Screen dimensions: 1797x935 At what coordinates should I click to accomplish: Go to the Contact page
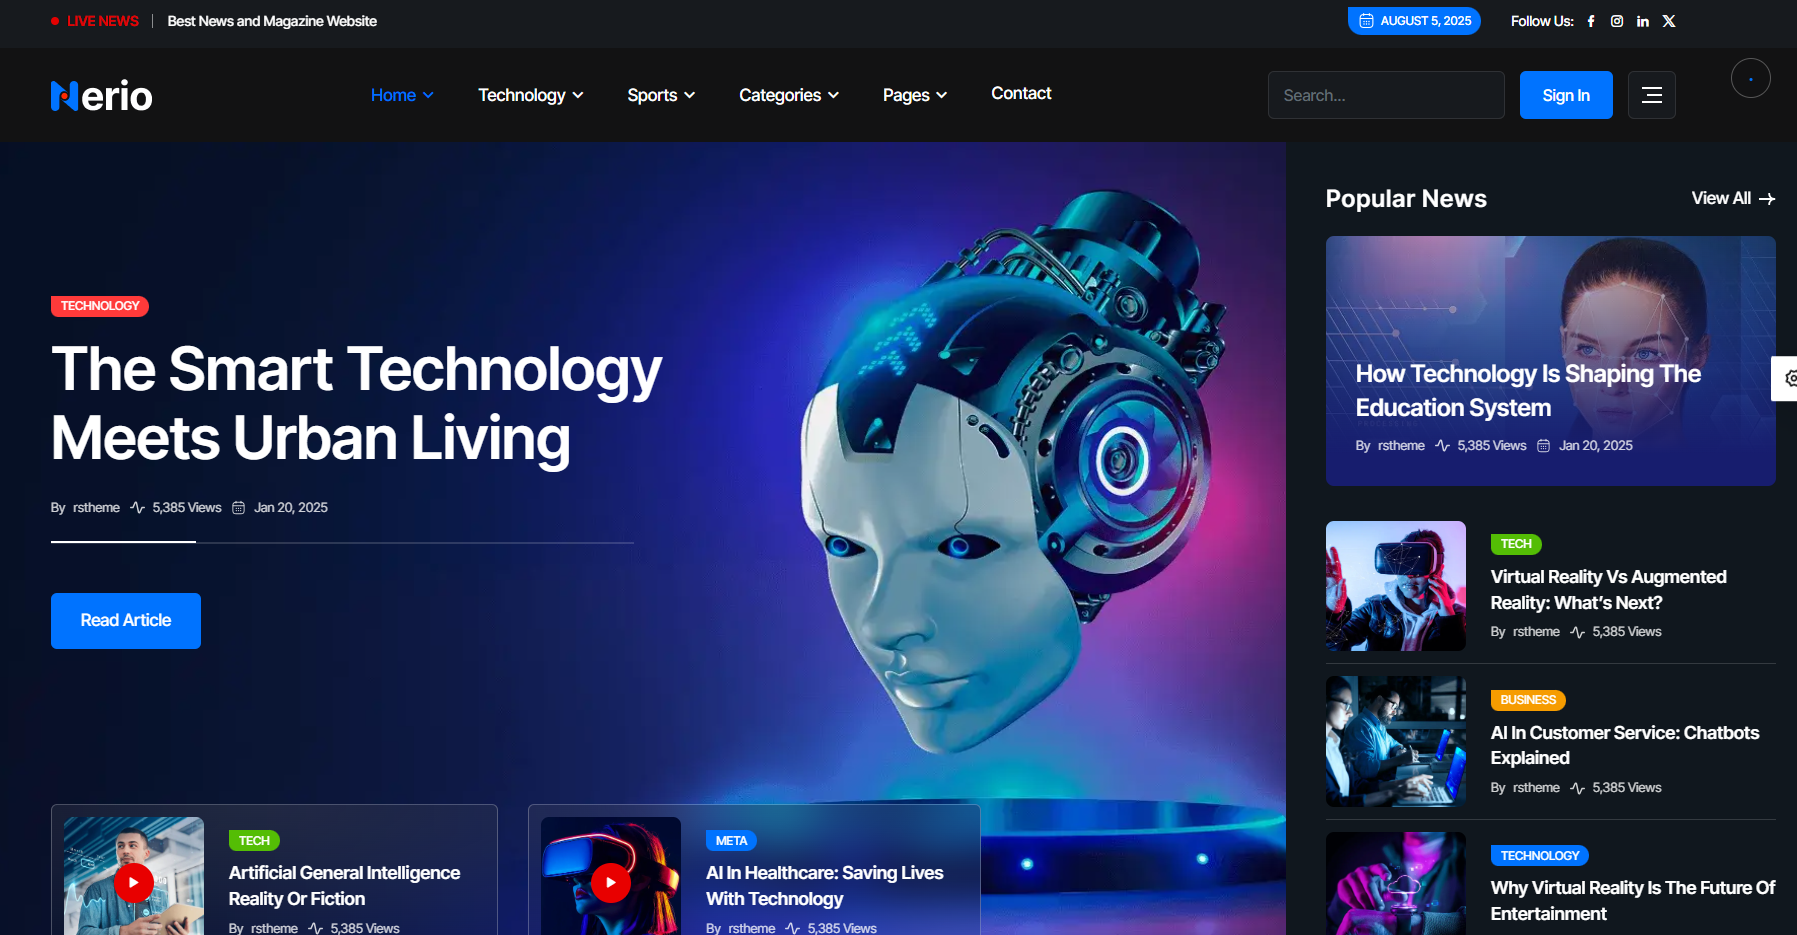[1021, 93]
